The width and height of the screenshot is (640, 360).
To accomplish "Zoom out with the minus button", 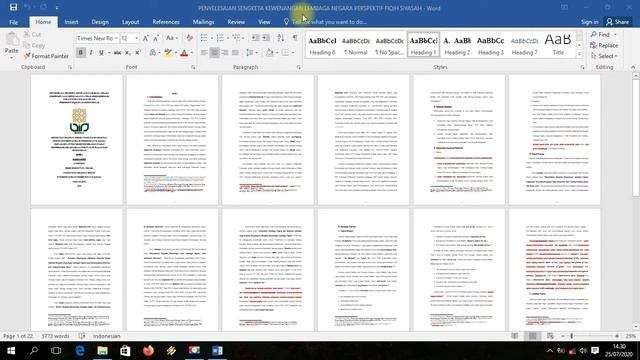I will pos(563,336).
